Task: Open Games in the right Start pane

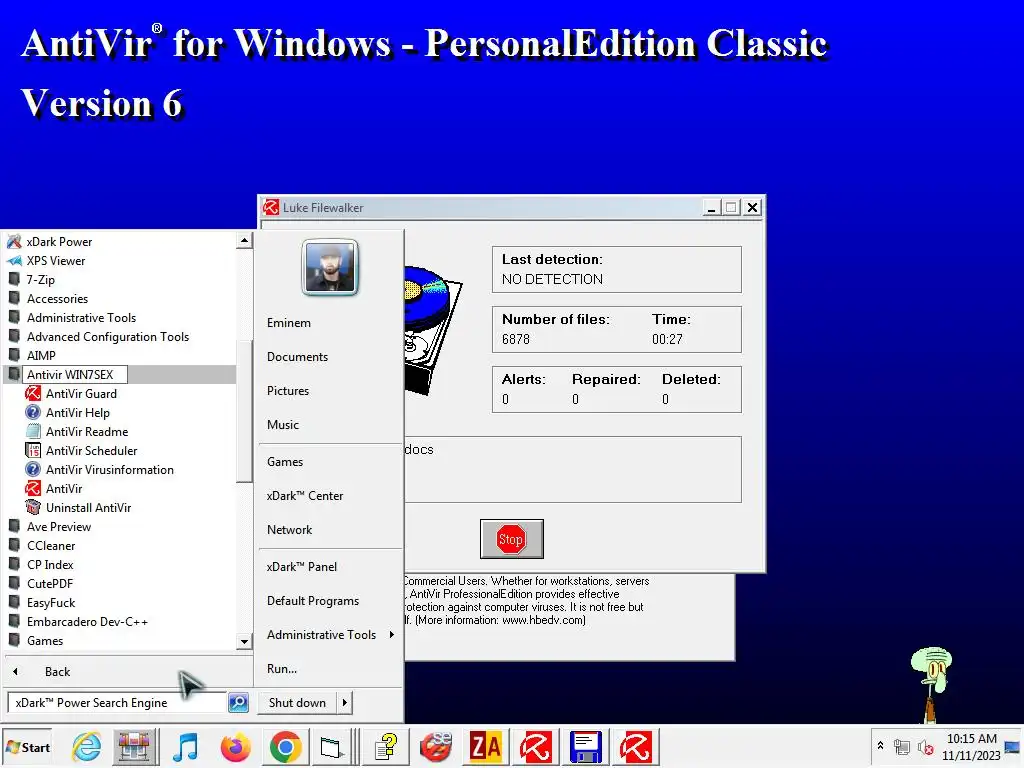Action: tap(285, 462)
